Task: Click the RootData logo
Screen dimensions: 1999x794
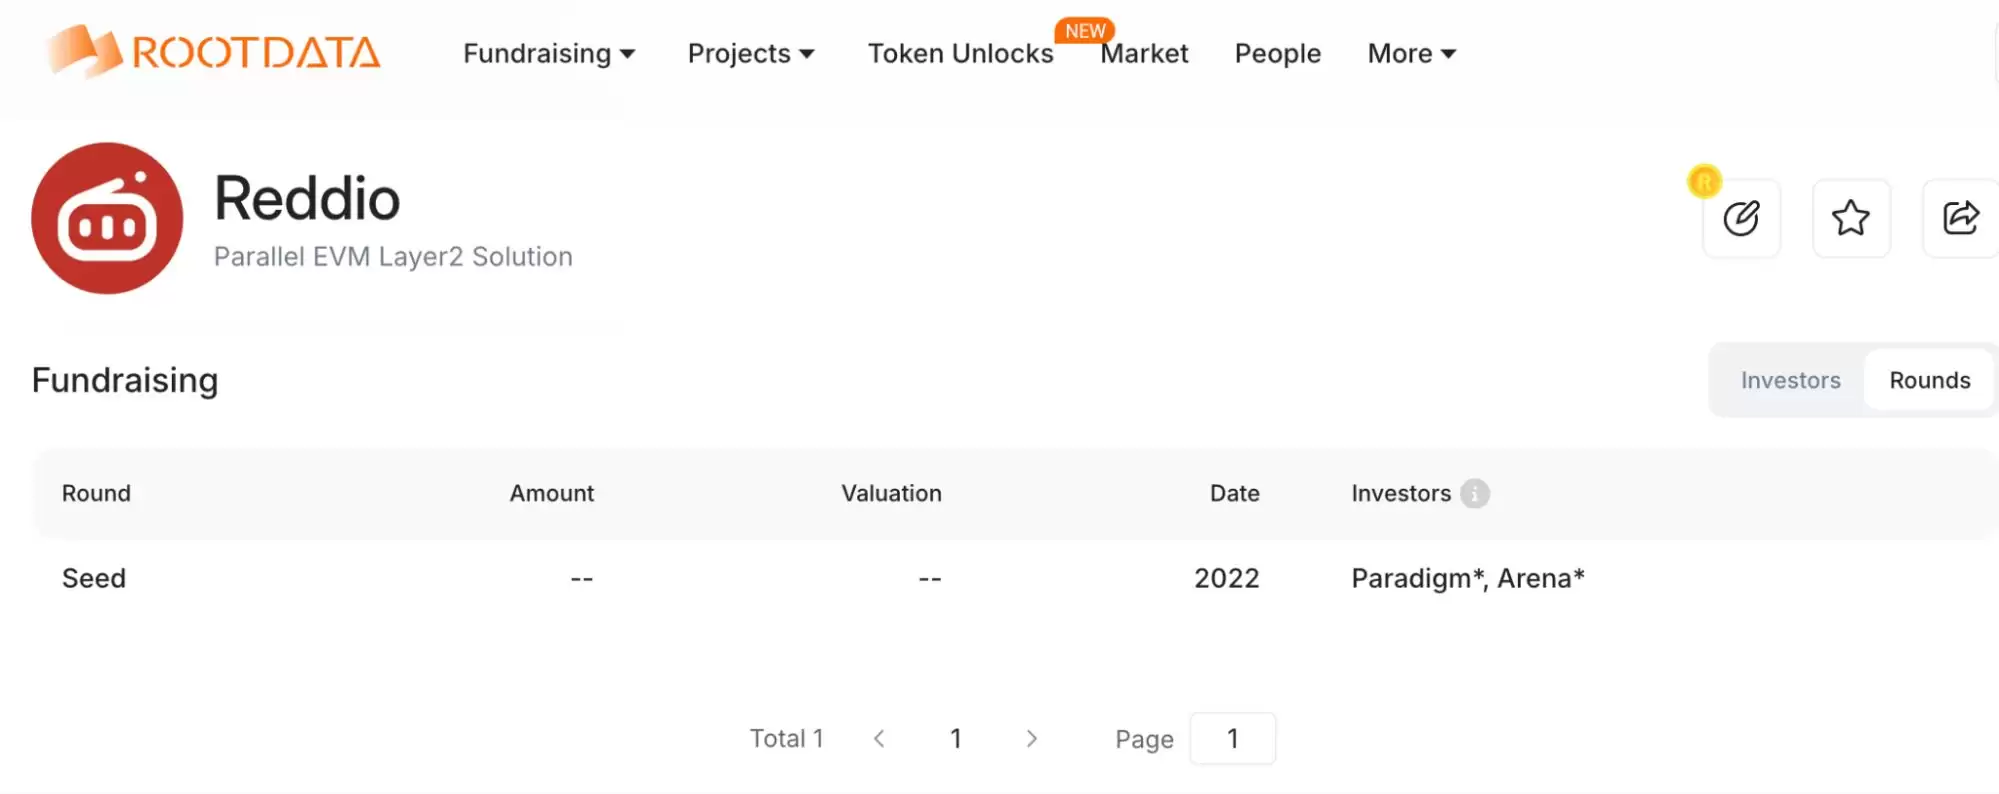Action: 213,52
